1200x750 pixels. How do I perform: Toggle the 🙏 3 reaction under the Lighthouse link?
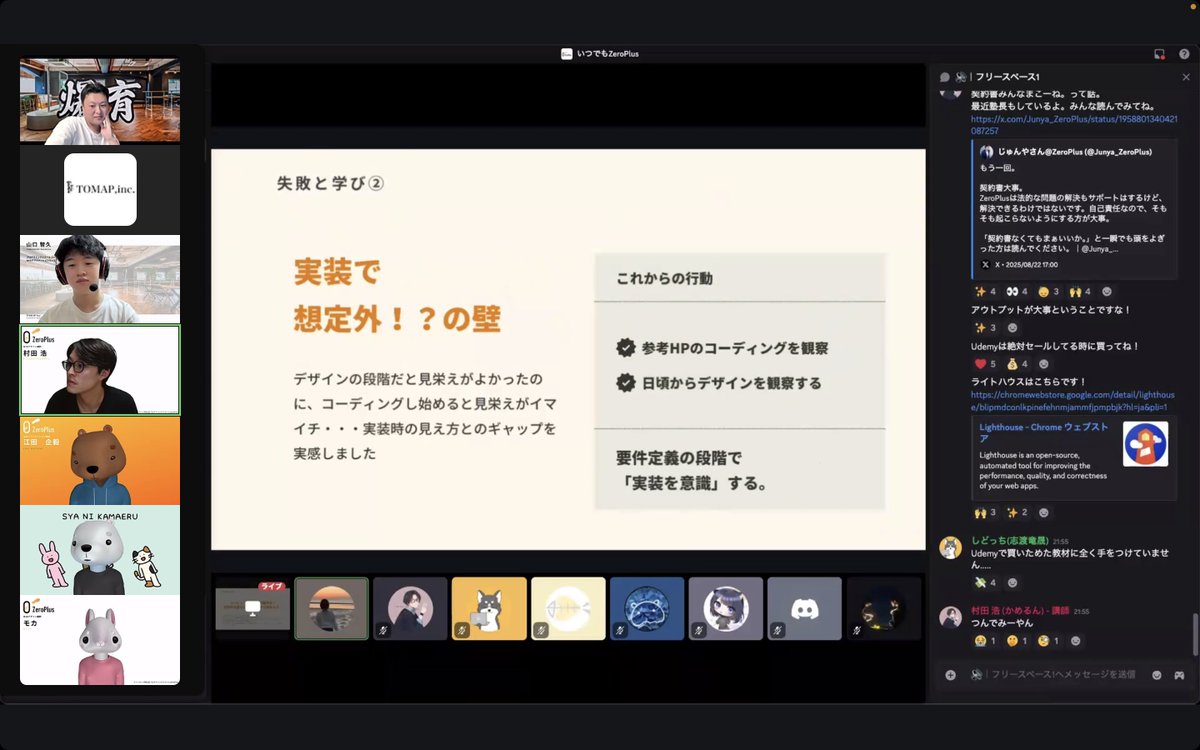[x=984, y=513]
